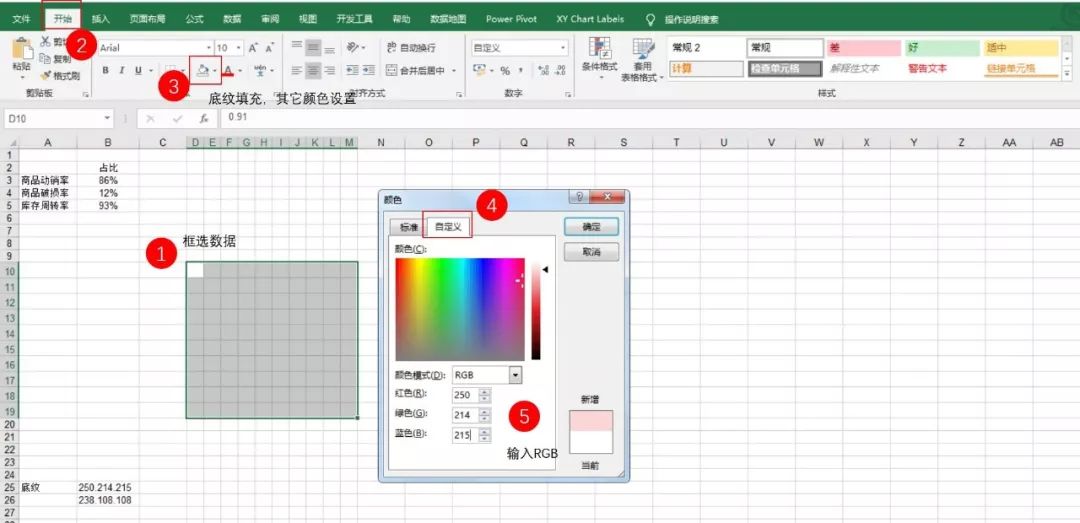Click the increase font size icon
Screen dimensions: 1080x523
click(253, 47)
